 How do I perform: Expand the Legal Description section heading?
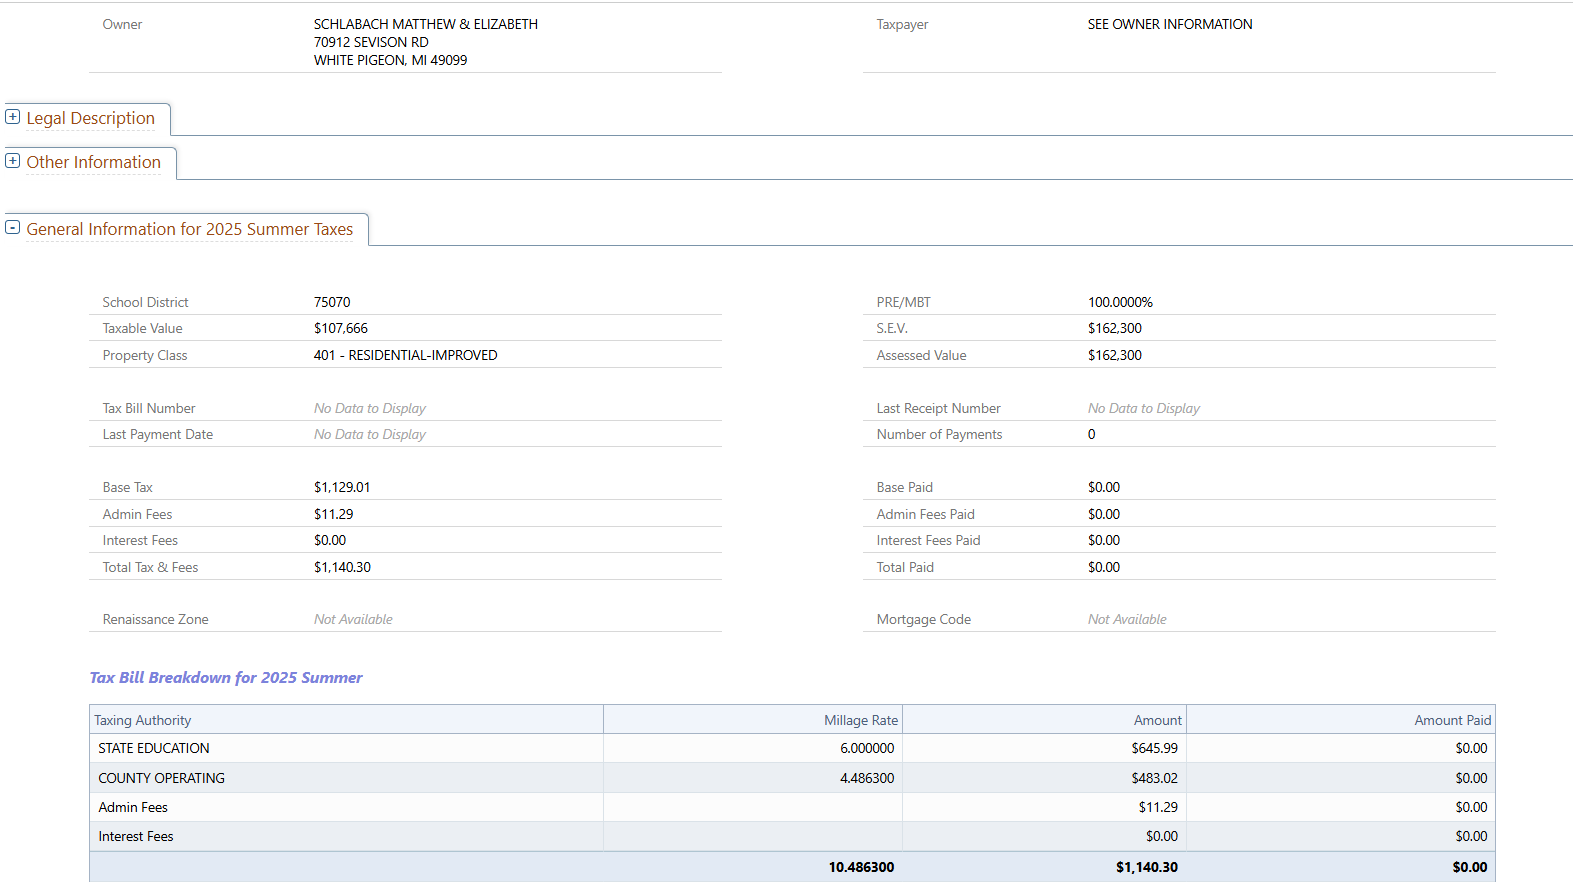(90, 118)
